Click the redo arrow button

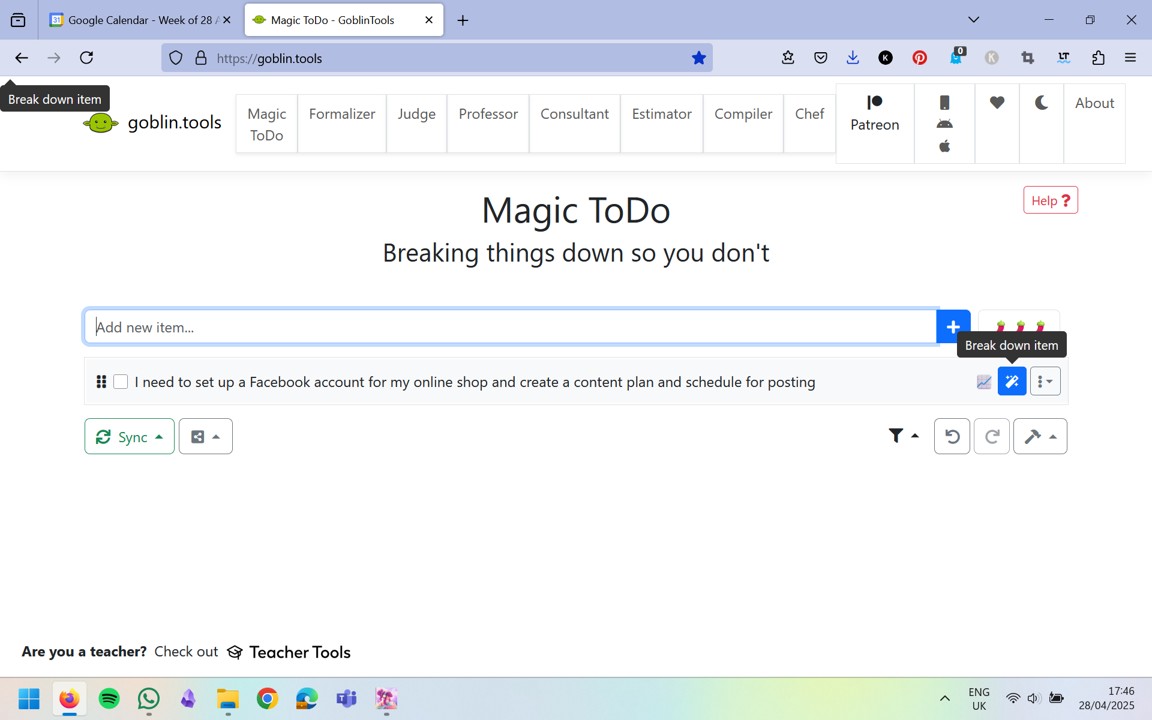(x=992, y=436)
